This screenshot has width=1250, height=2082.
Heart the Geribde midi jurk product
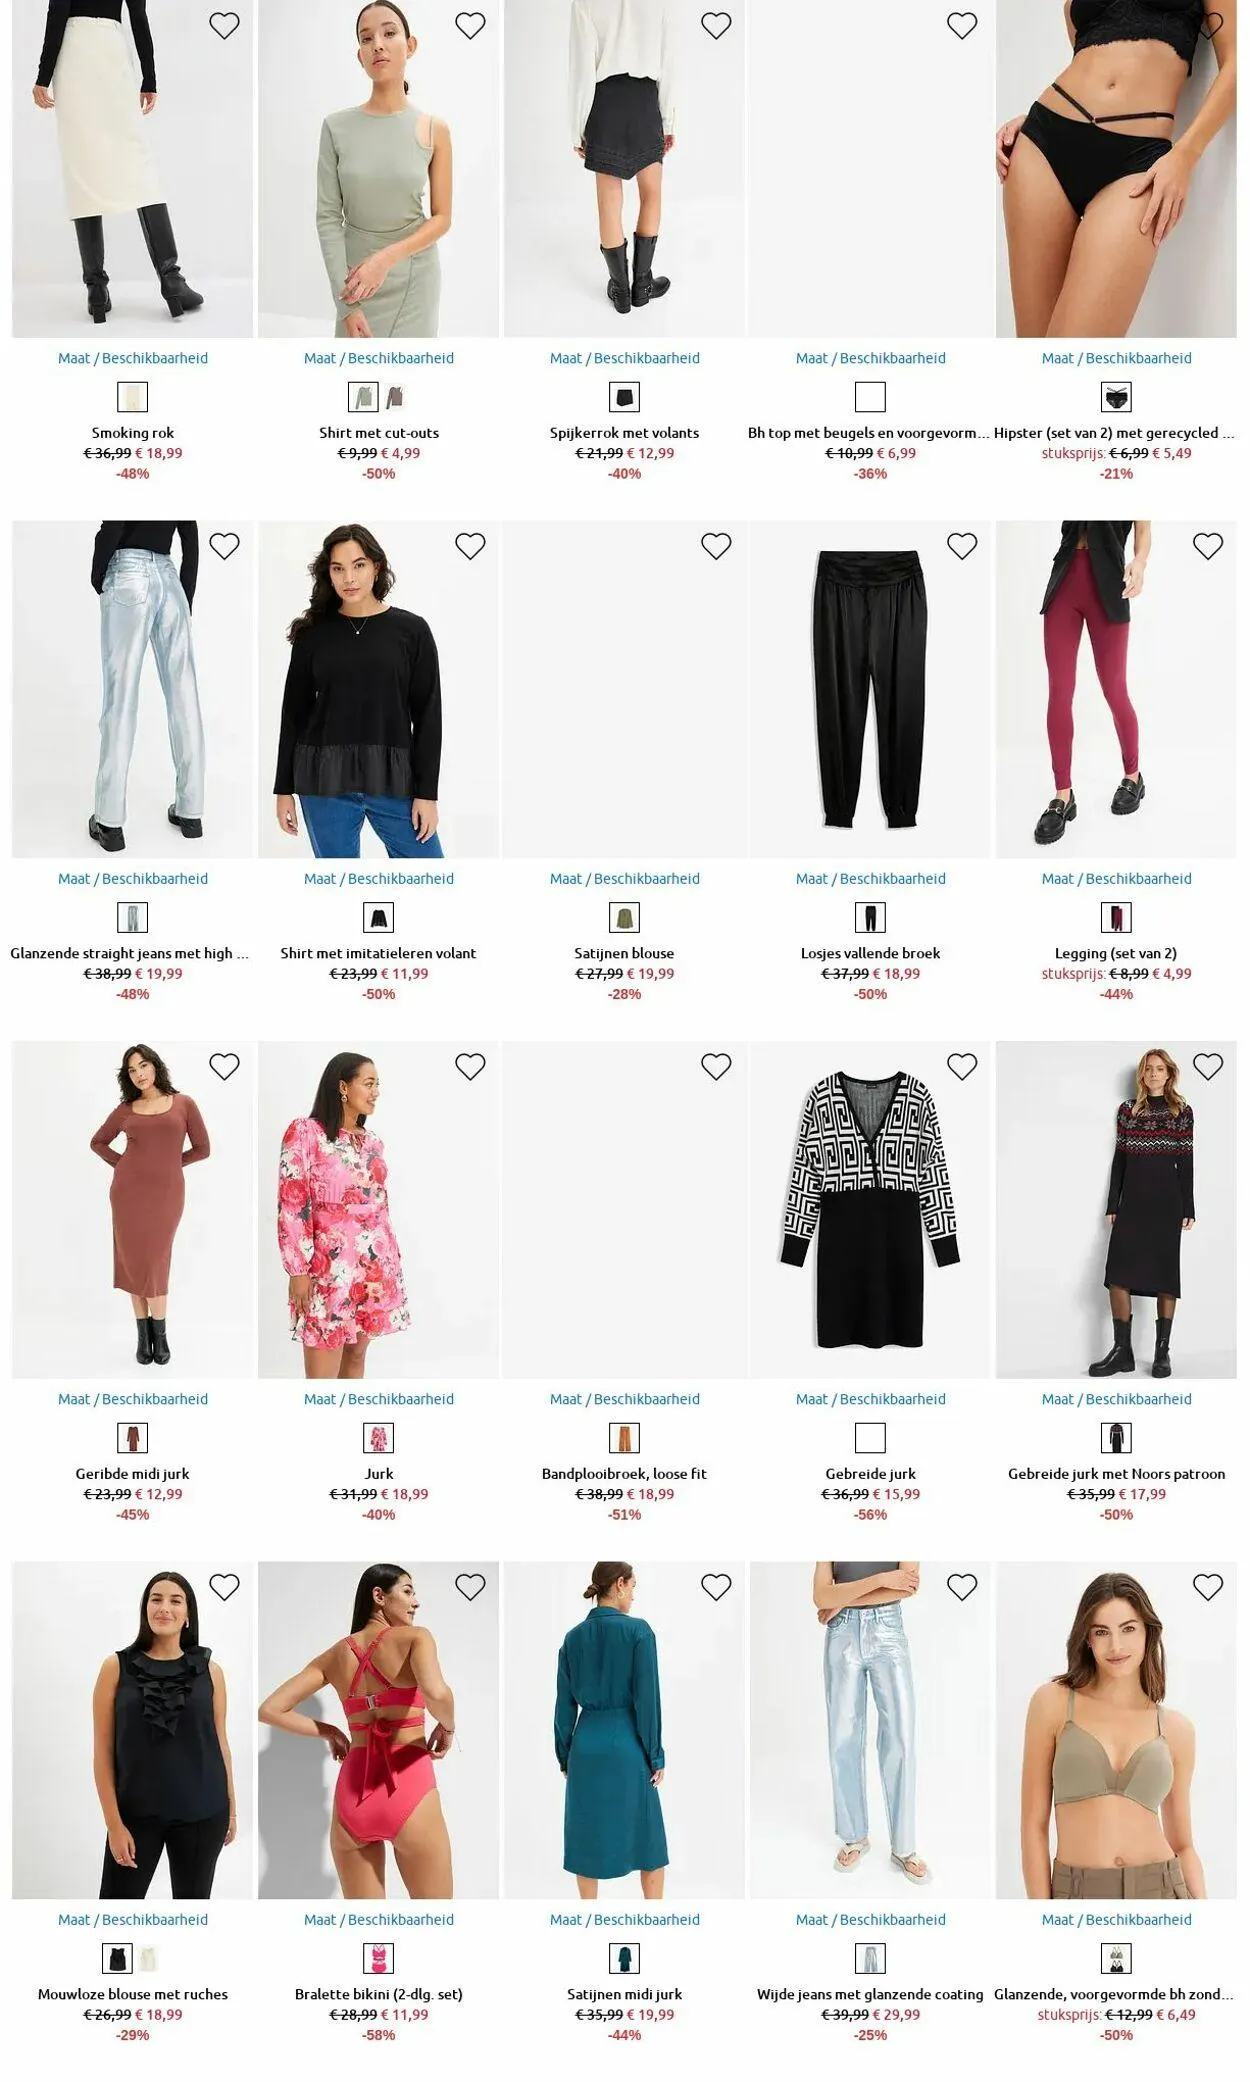224,1067
